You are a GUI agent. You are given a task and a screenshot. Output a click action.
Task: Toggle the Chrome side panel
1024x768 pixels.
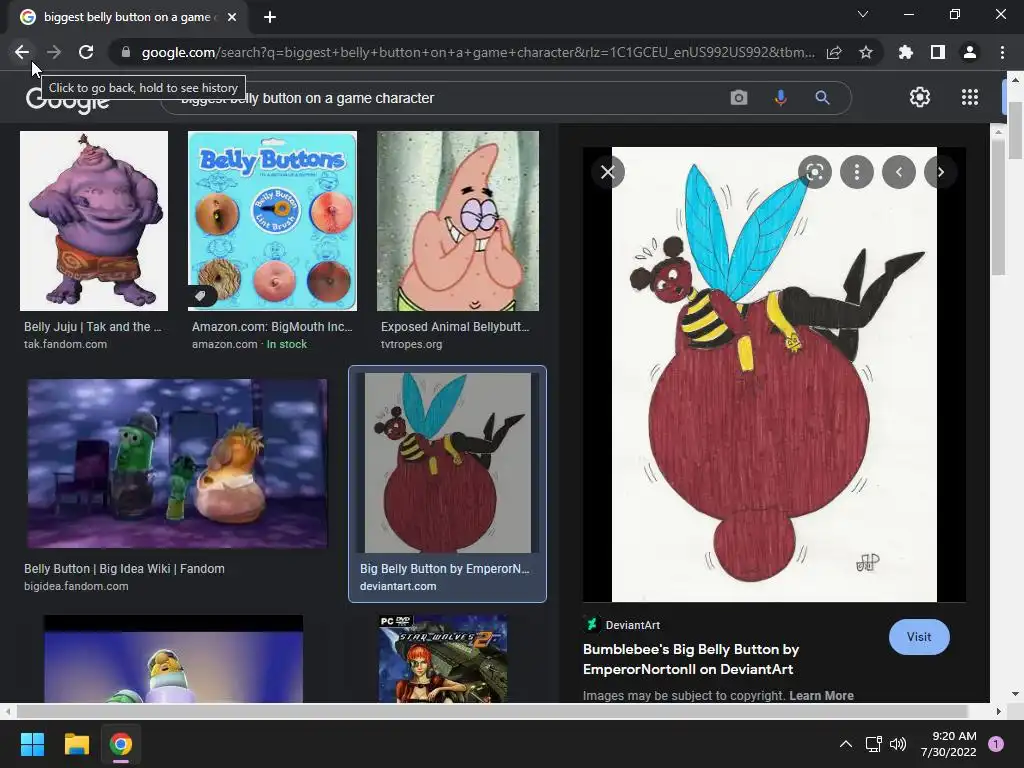[938, 52]
